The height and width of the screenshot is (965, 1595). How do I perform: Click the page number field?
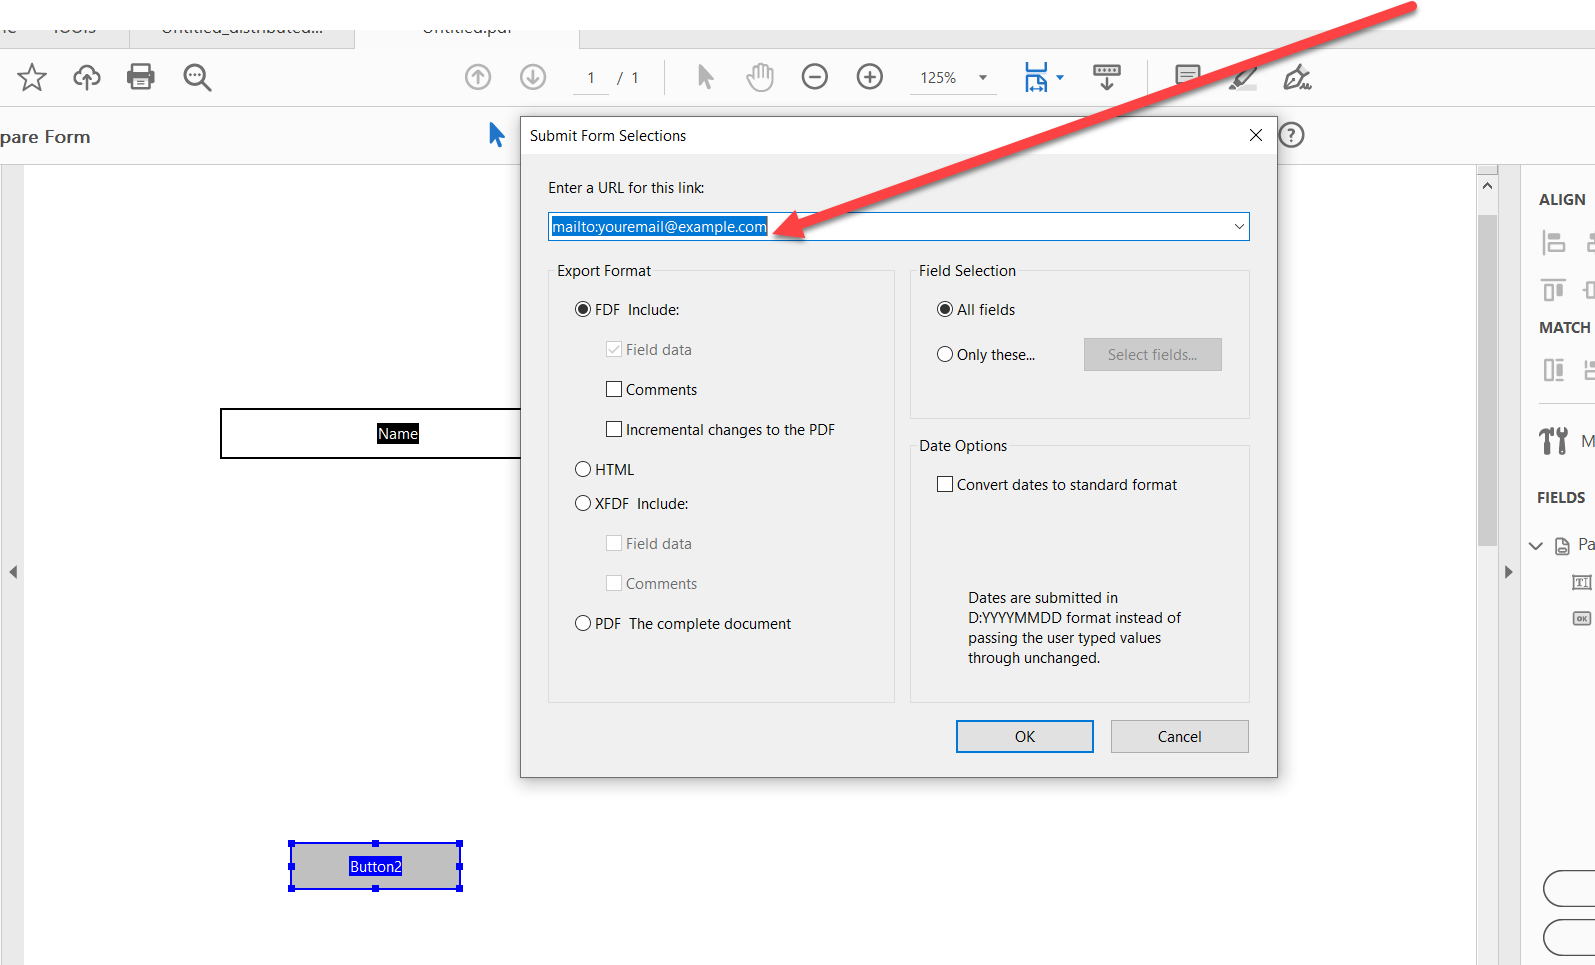[x=591, y=78]
